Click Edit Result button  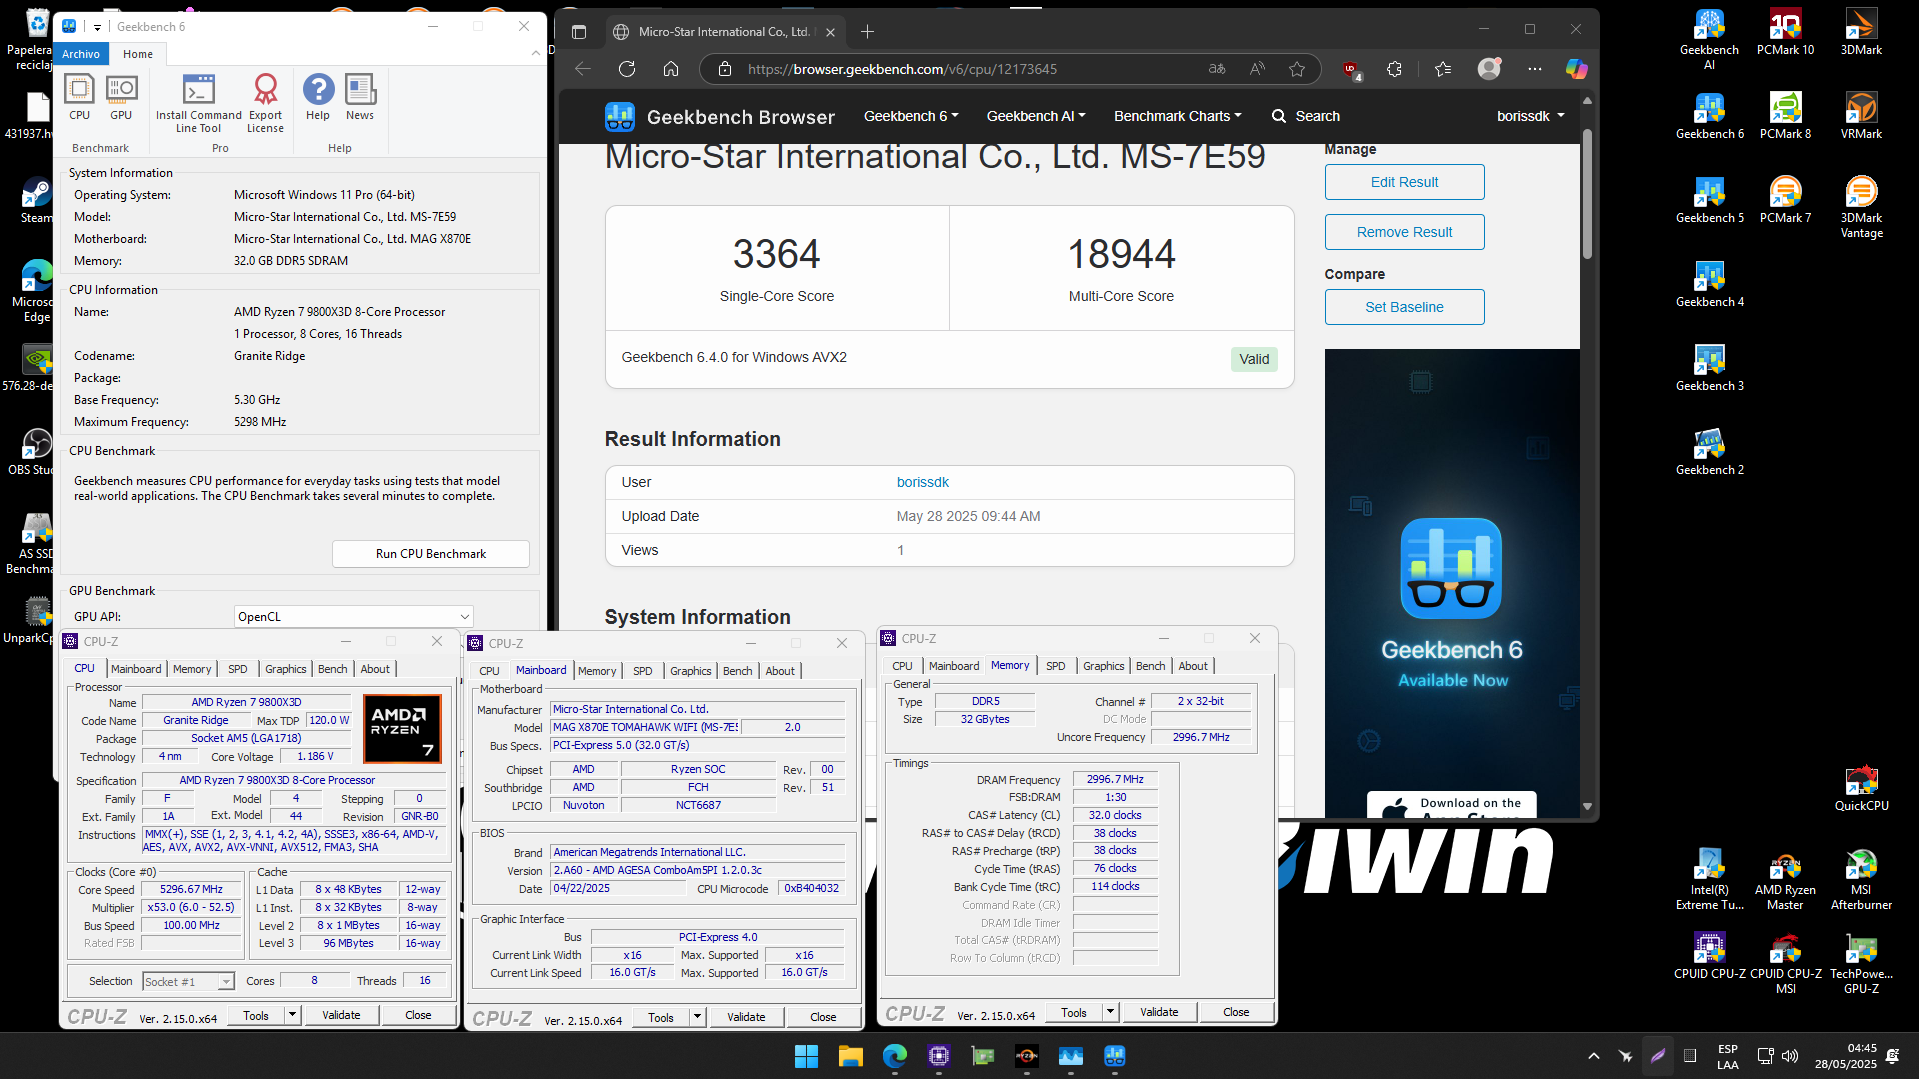pos(1404,182)
